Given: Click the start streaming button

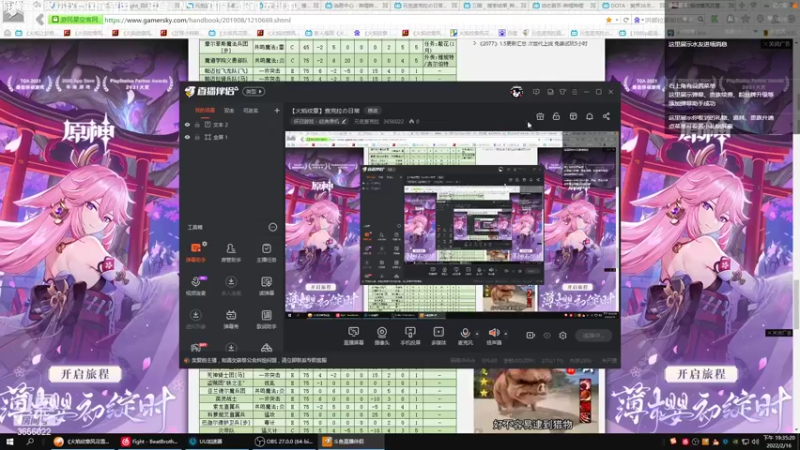Looking at the screenshot, I should (593, 335).
